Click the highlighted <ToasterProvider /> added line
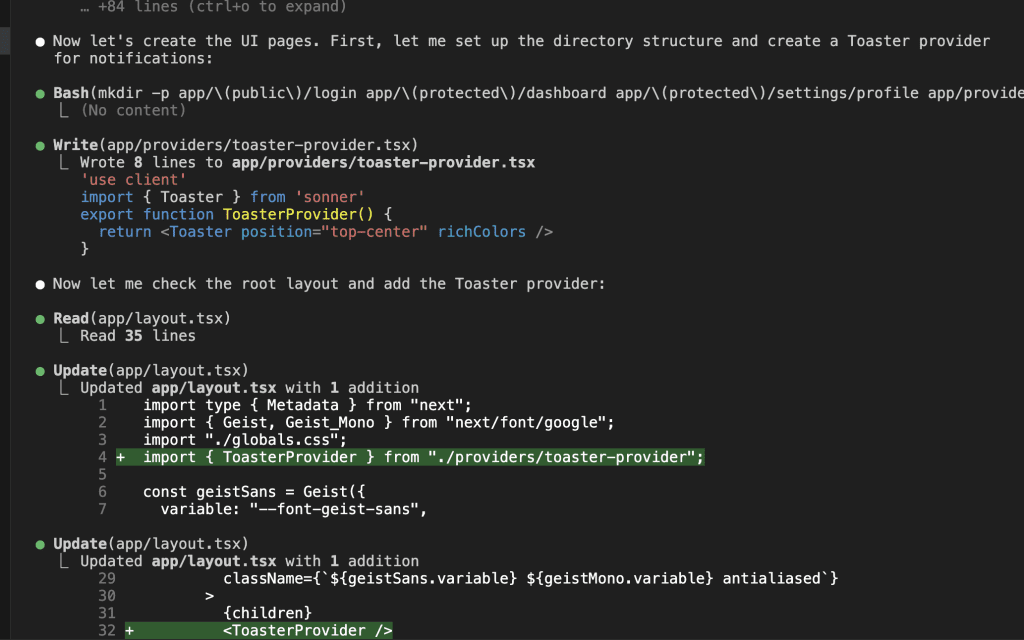Viewport: 1024px width, 640px height. (307, 631)
